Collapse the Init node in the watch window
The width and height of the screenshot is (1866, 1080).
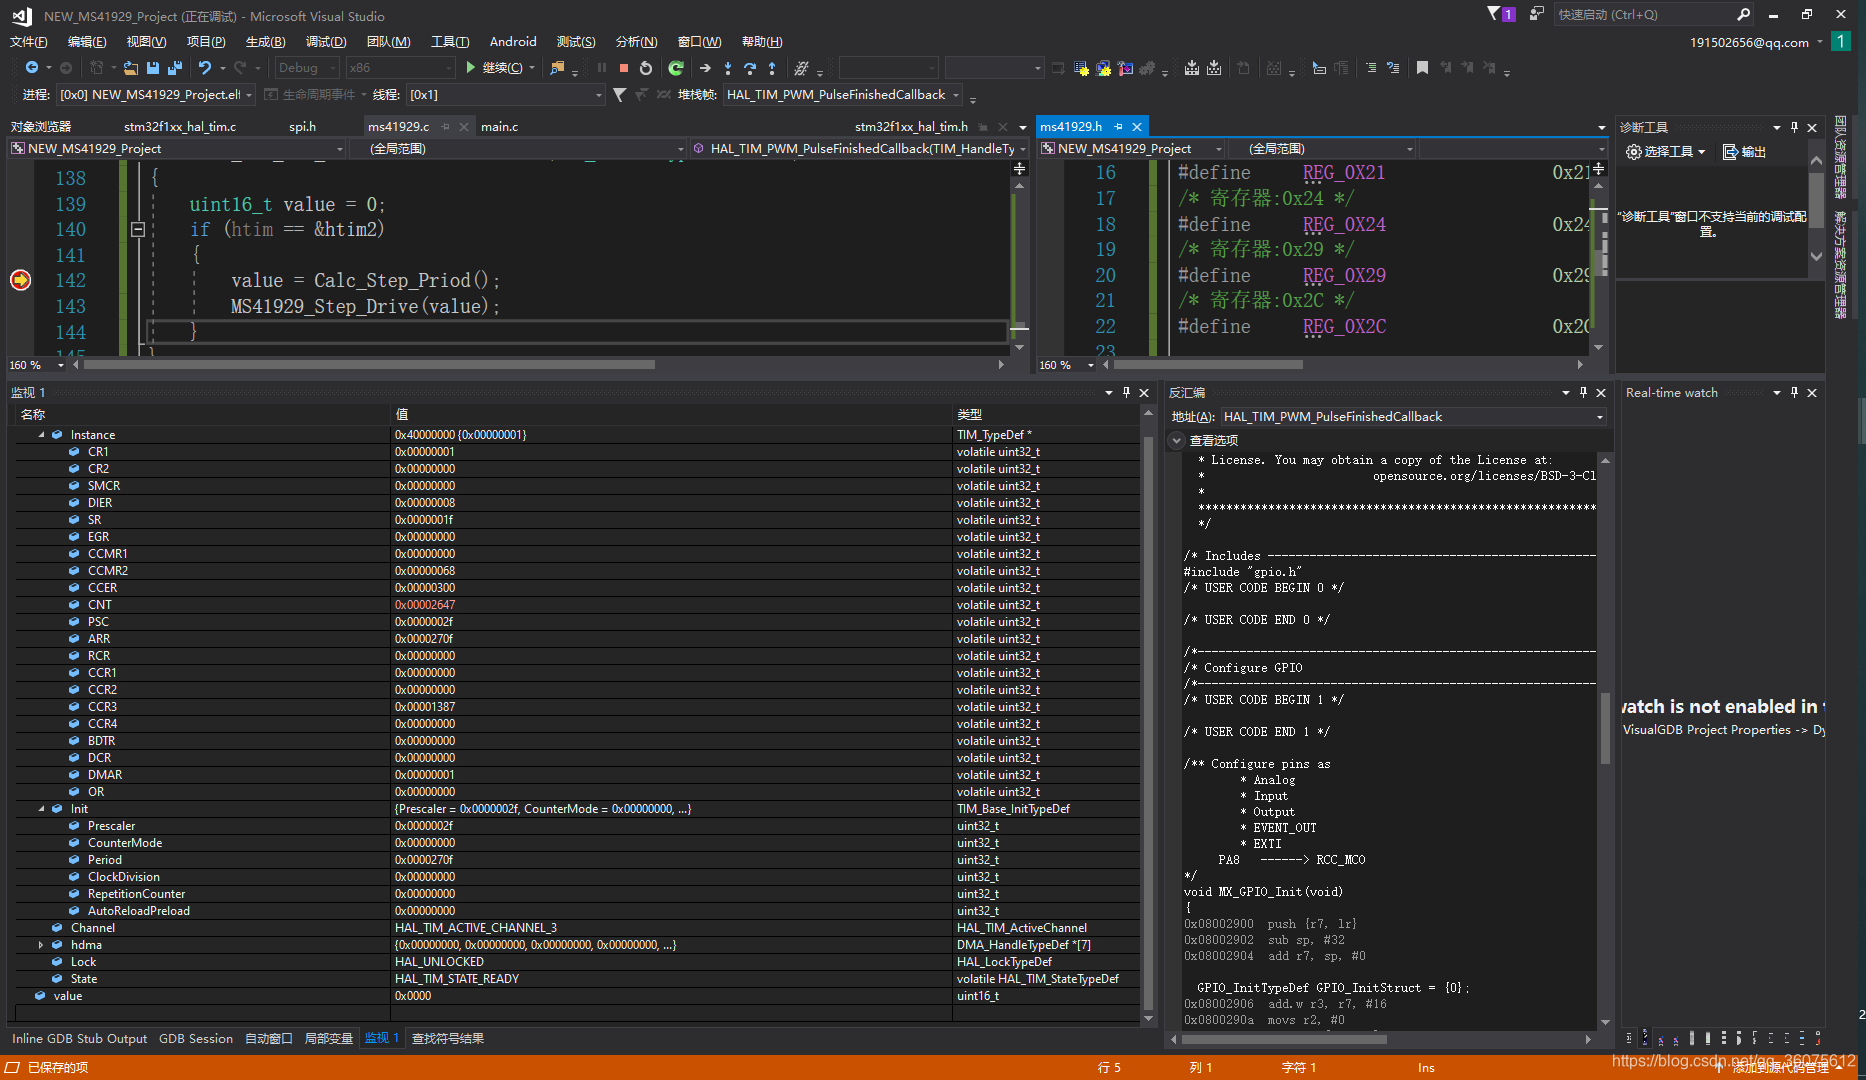42,808
